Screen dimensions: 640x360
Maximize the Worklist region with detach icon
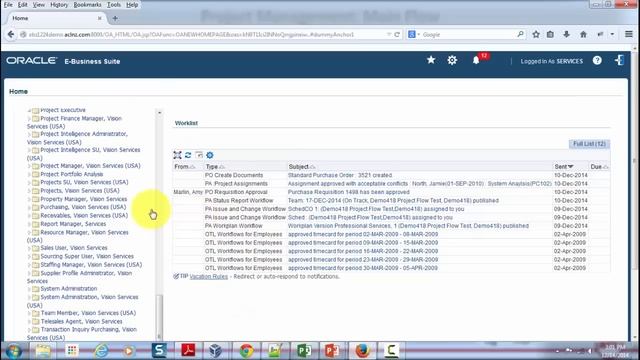tap(177, 155)
